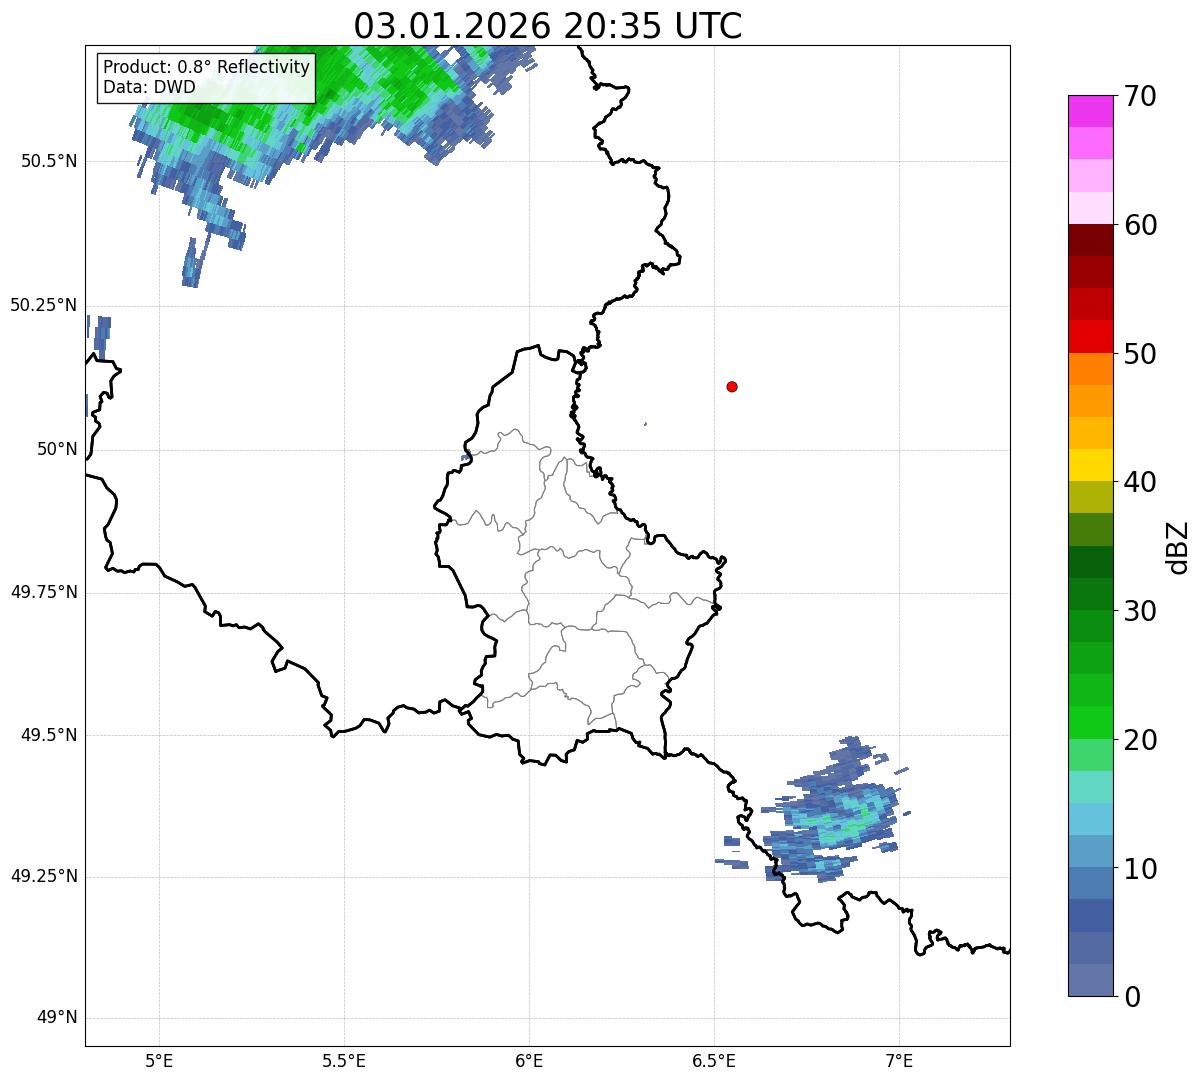1202x1081 pixels.
Task: Click the 5°E longitude label
Action: pyautogui.click(x=159, y=1060)
